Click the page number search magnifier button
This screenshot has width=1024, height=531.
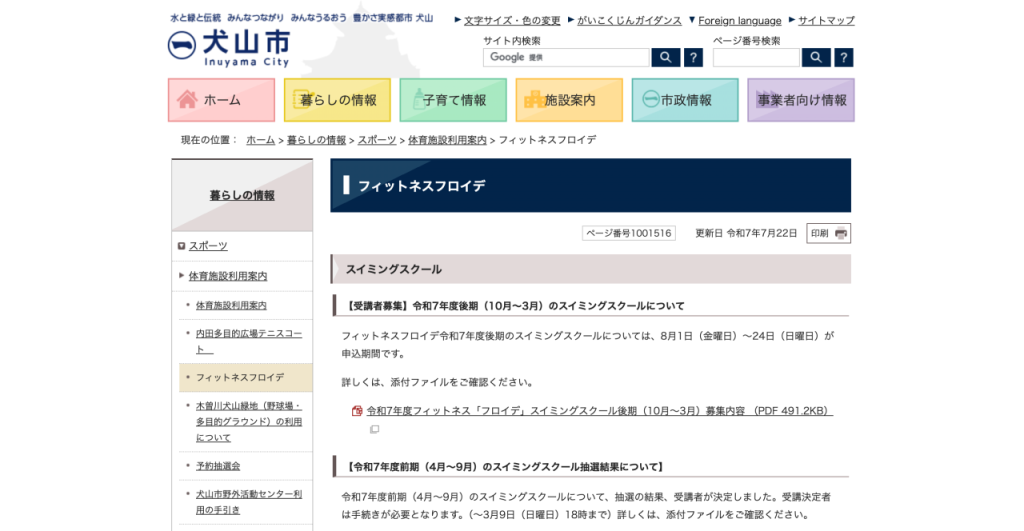816,57
